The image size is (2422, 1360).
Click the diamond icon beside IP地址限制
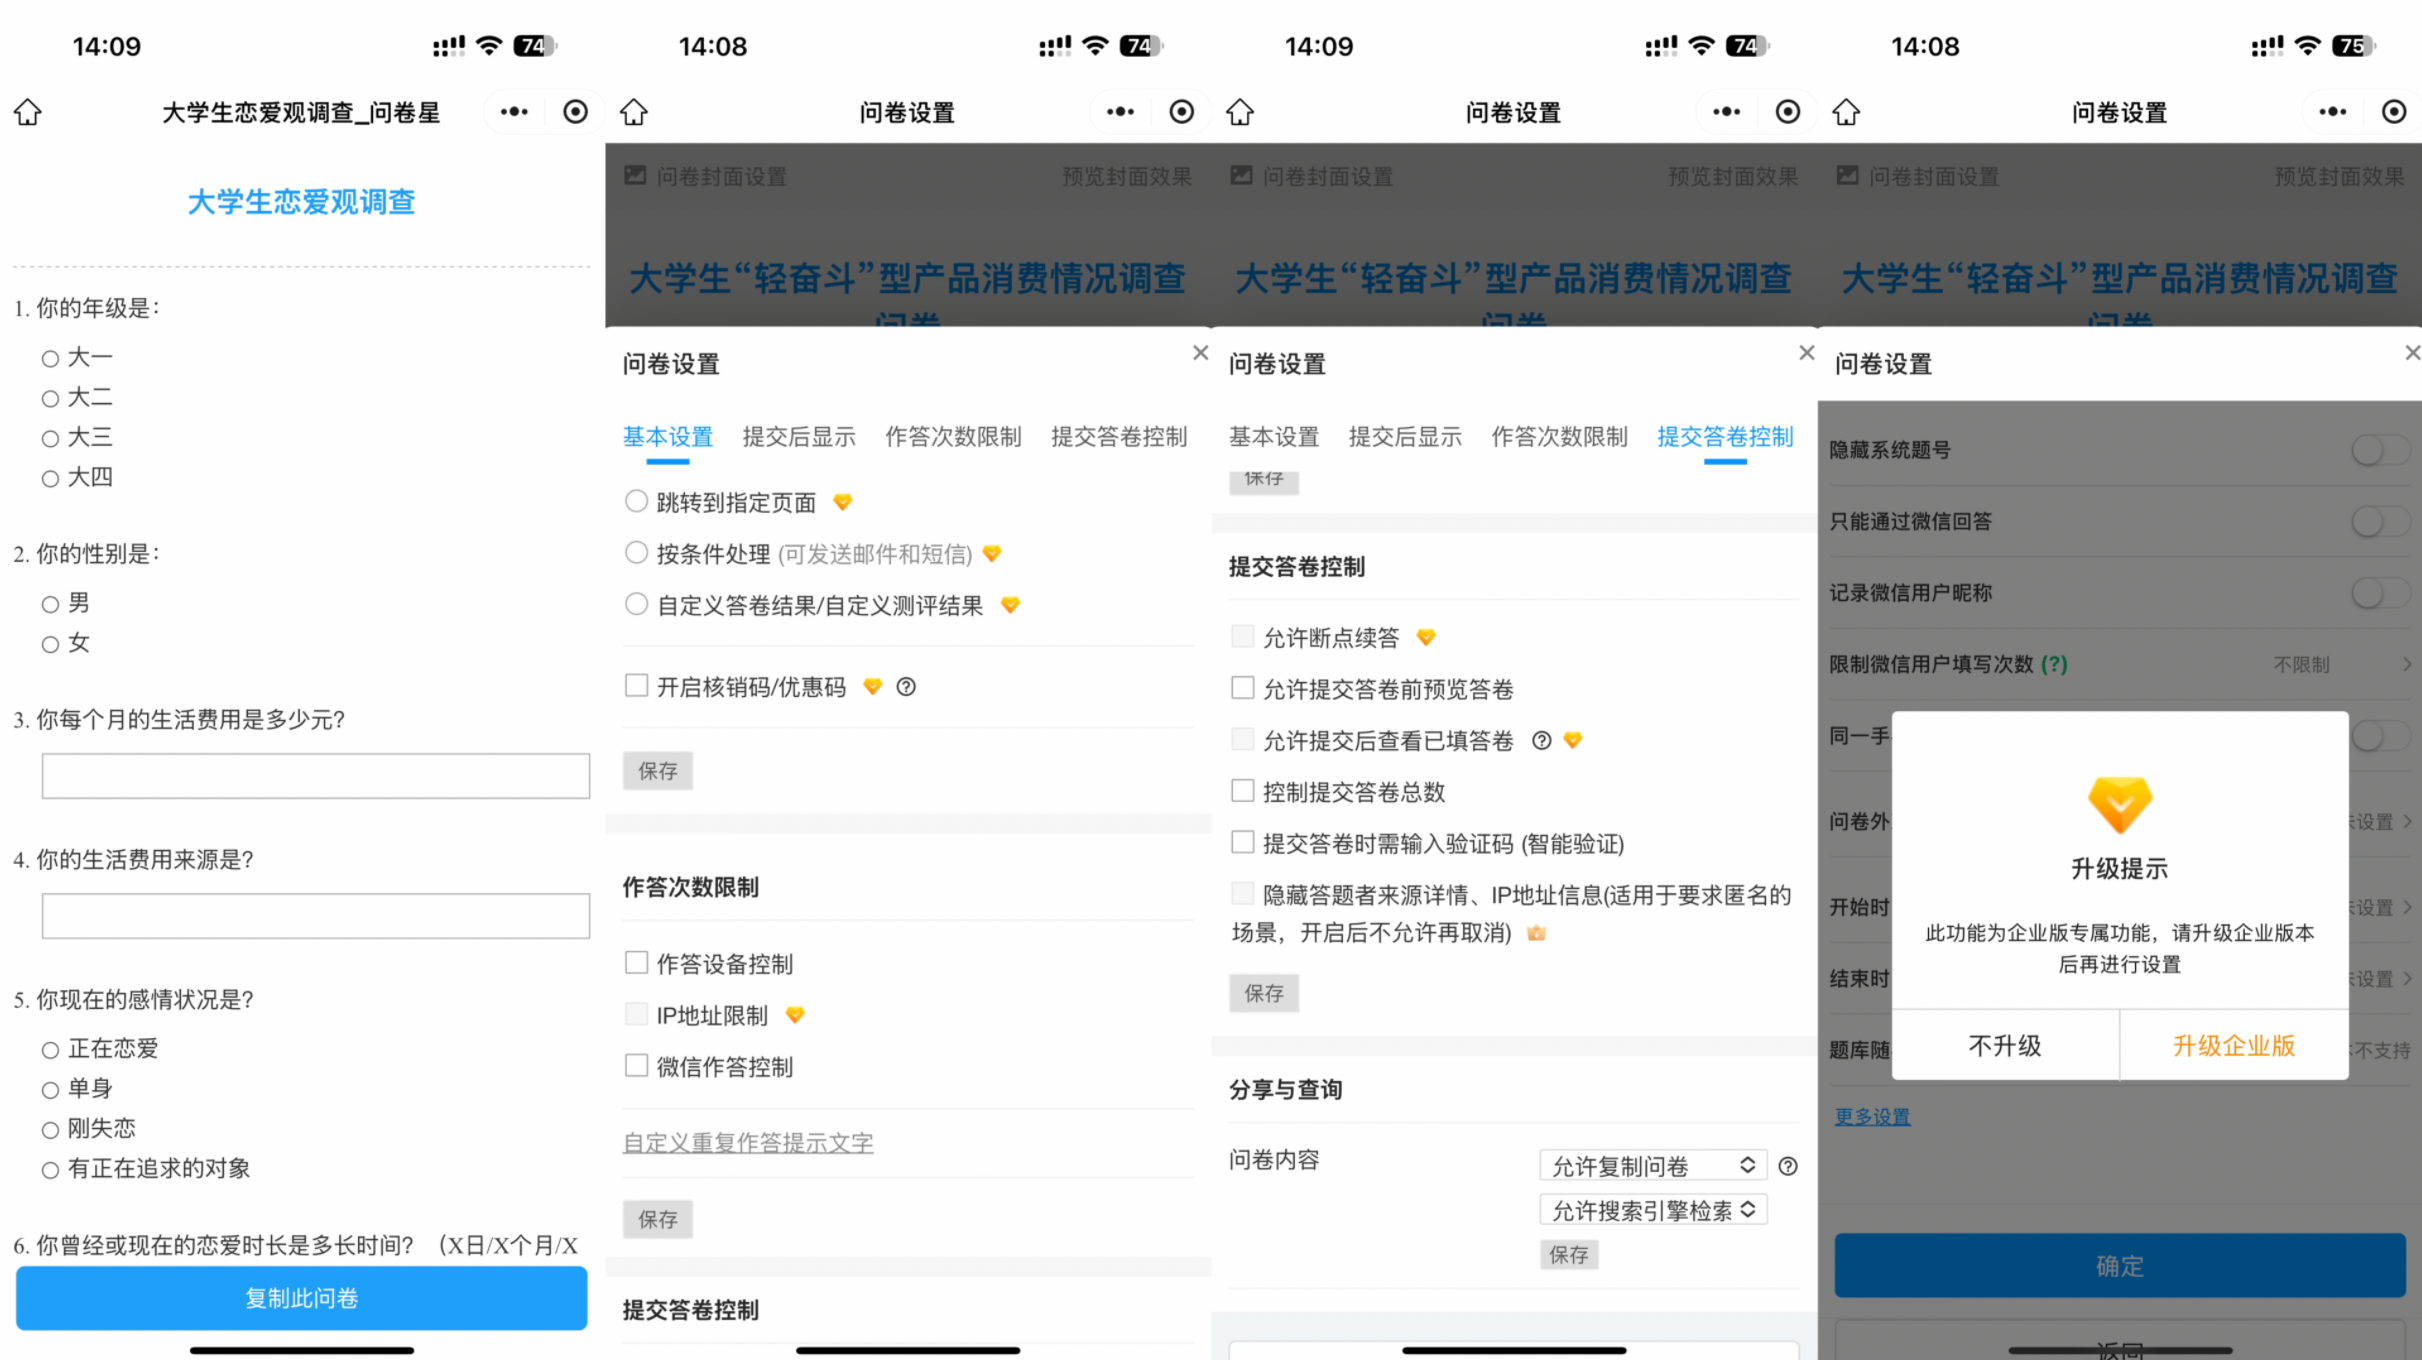point(795,1015)
